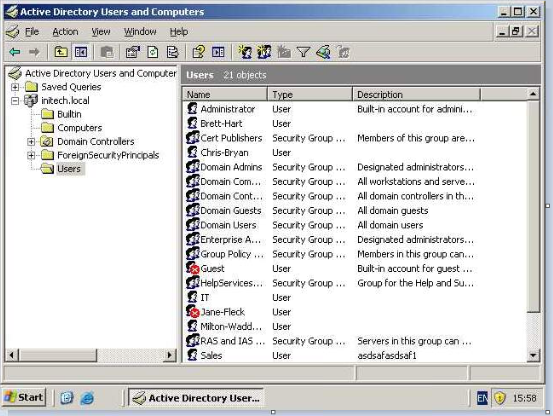Open the File menu
The height and width of the screenshot is (416, 553).
(x=32, y=32)
